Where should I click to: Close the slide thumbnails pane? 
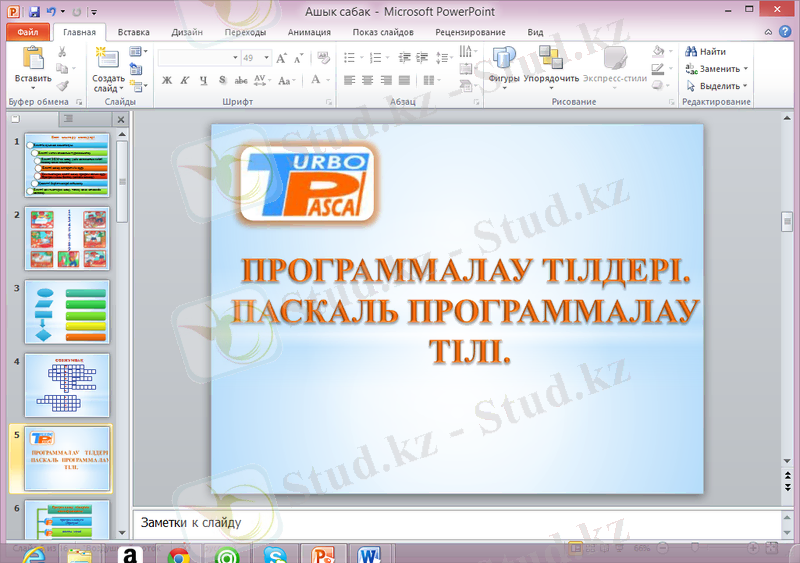pos(120,120)
